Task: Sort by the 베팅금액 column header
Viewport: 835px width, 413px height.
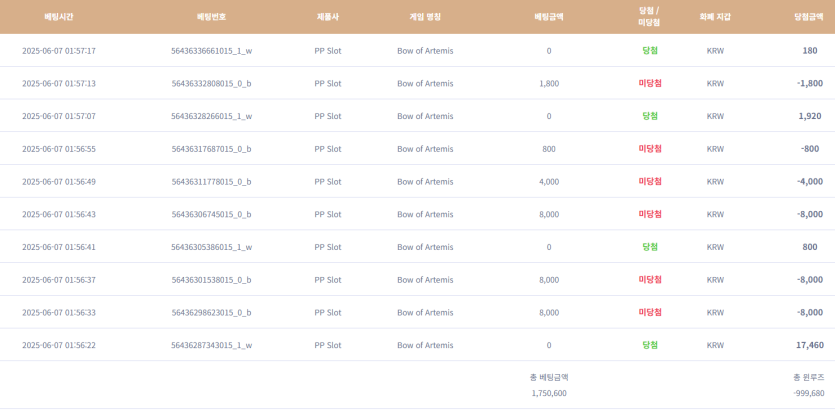Action: (x=549, y=17)
